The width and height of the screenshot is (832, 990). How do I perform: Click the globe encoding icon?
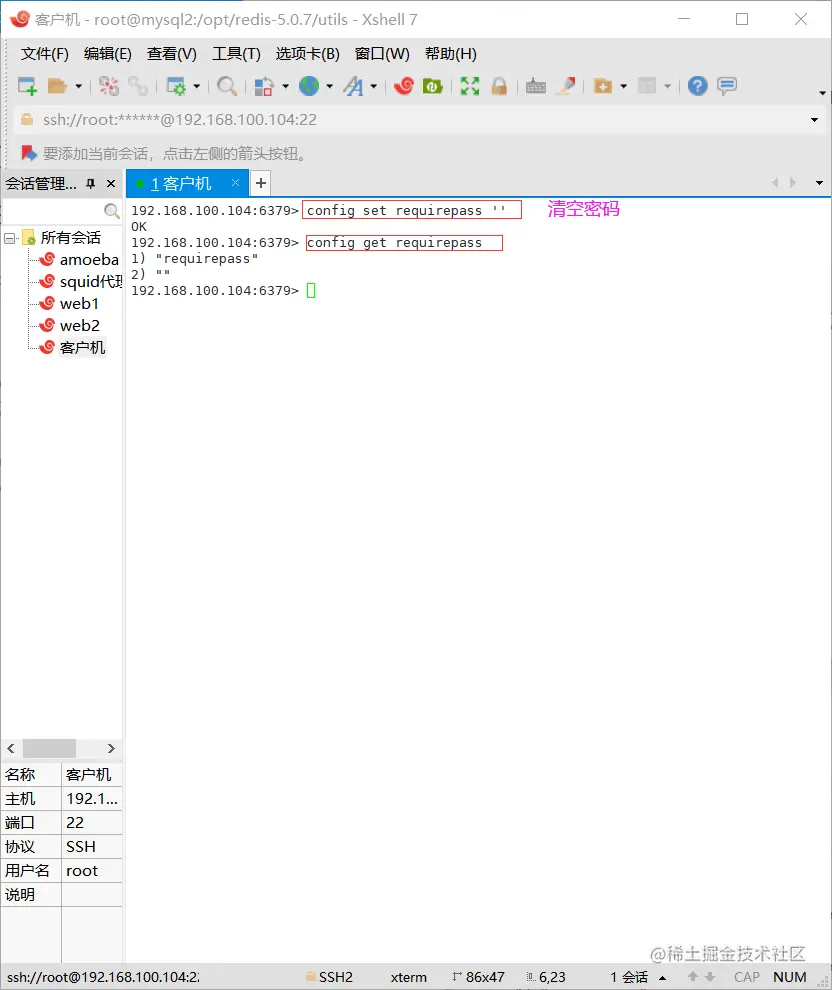pos(309,86)
